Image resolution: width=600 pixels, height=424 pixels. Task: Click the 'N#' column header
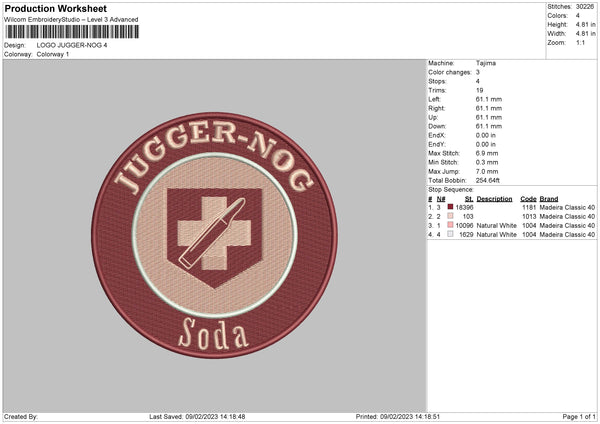pos(441,199)
